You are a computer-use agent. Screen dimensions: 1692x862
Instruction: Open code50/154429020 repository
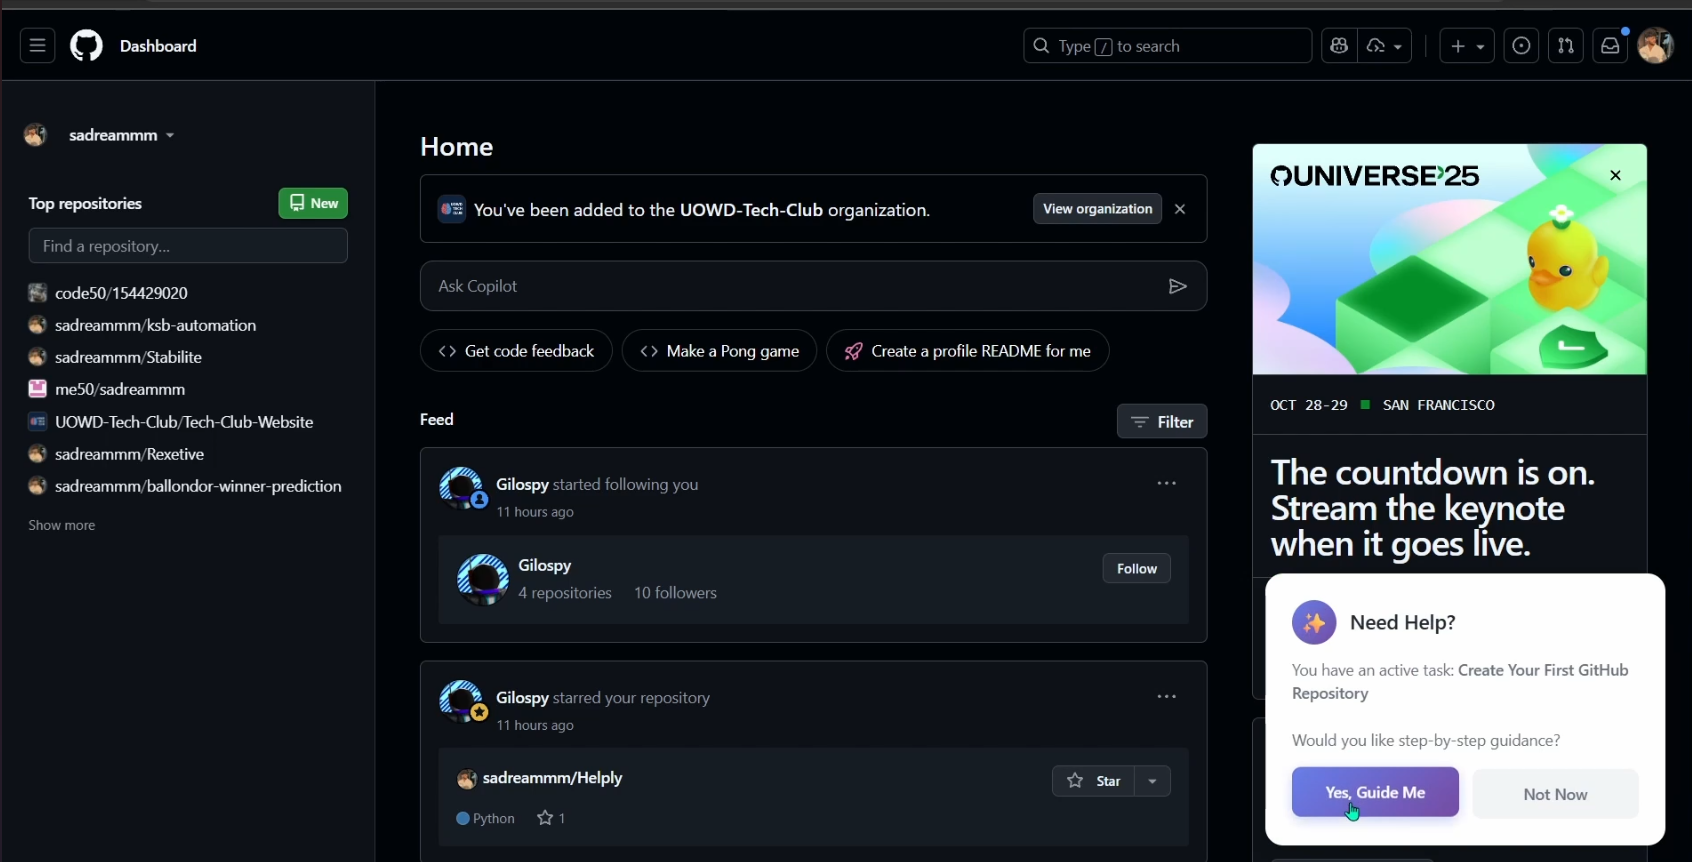pos(121,293)
